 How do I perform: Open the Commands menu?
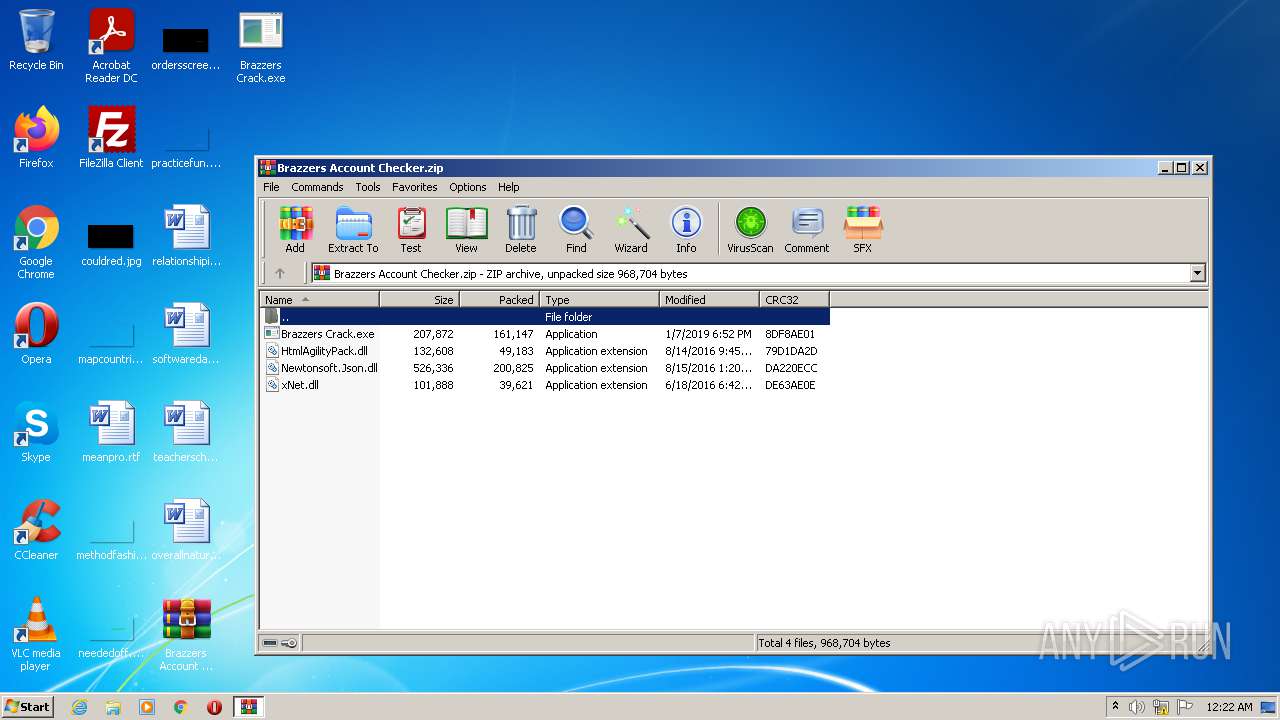(x=317, y=187)
